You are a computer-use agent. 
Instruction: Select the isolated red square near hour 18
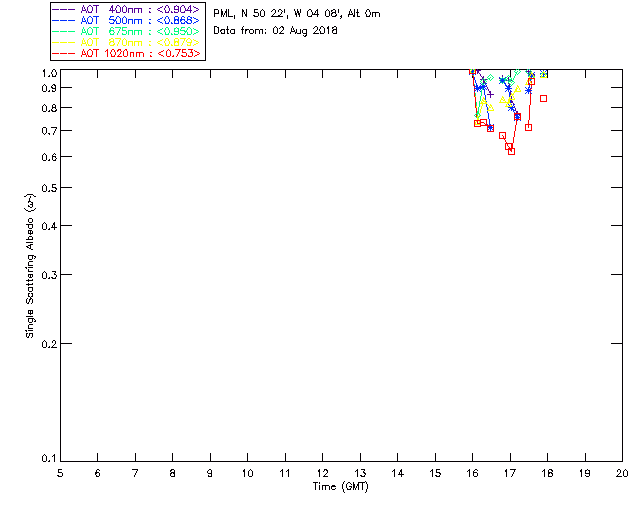coord(543,98)
